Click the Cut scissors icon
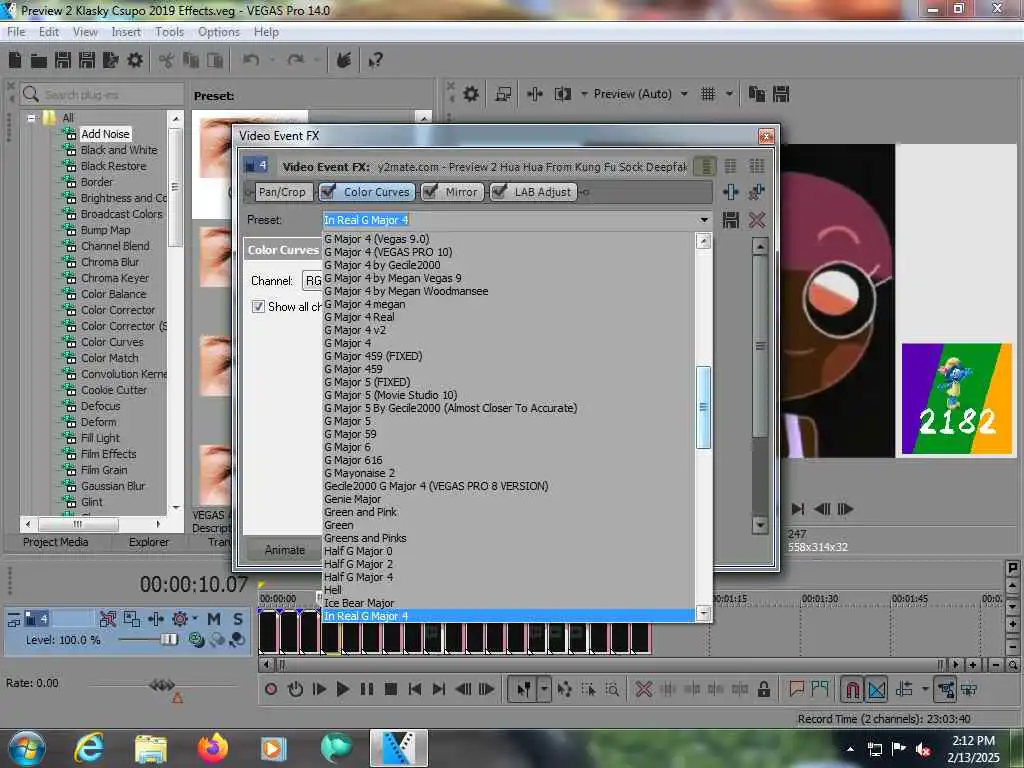1024x768 pixels. click(x=166, y=61)
